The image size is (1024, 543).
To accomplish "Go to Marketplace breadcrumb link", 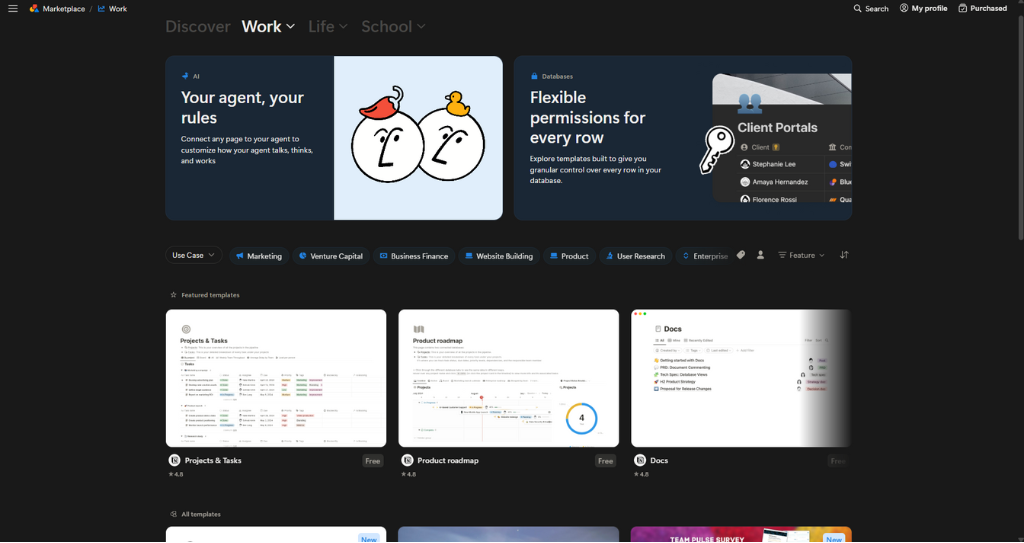I will point(63,8).
